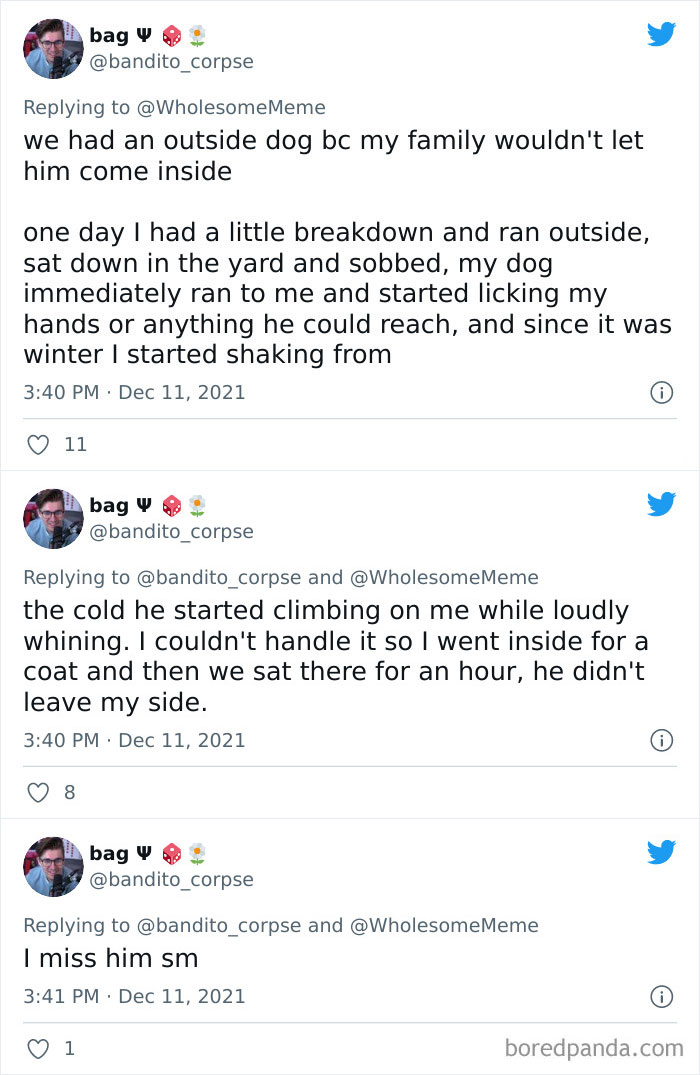Like the 'I miss him sm' tweet

[x=37, y=1048]
